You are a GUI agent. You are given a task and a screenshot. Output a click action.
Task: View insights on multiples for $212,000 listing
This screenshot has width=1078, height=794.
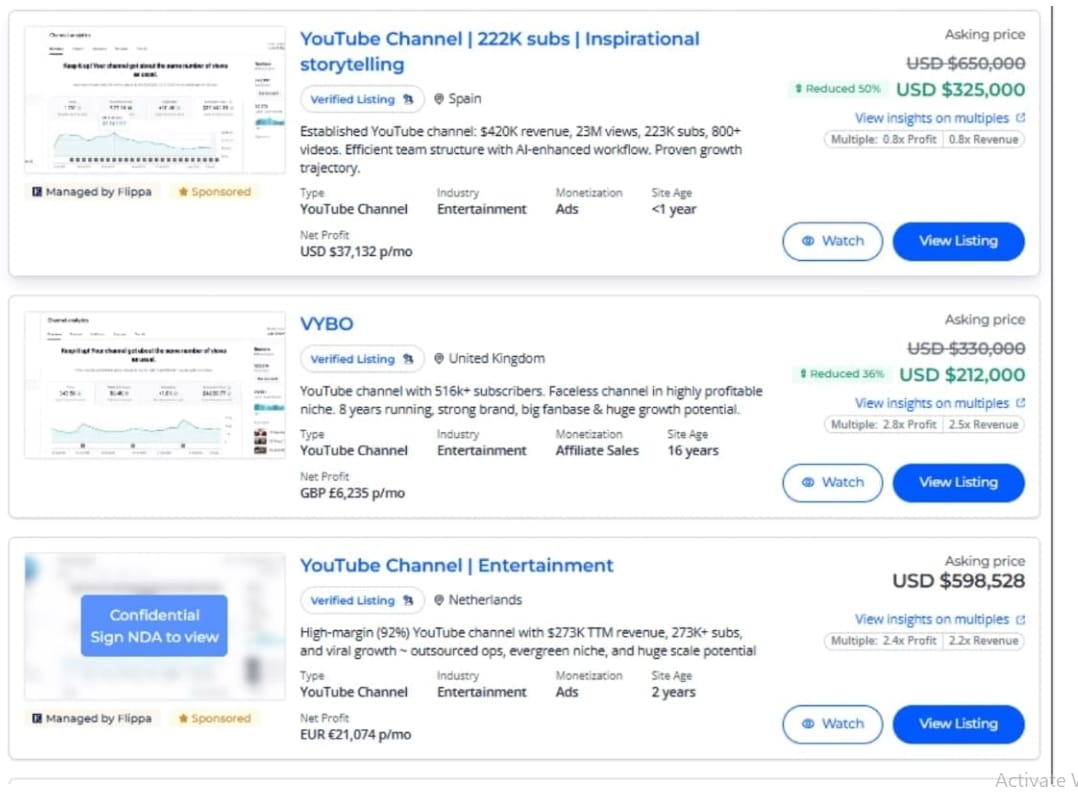tap(932, 404)
